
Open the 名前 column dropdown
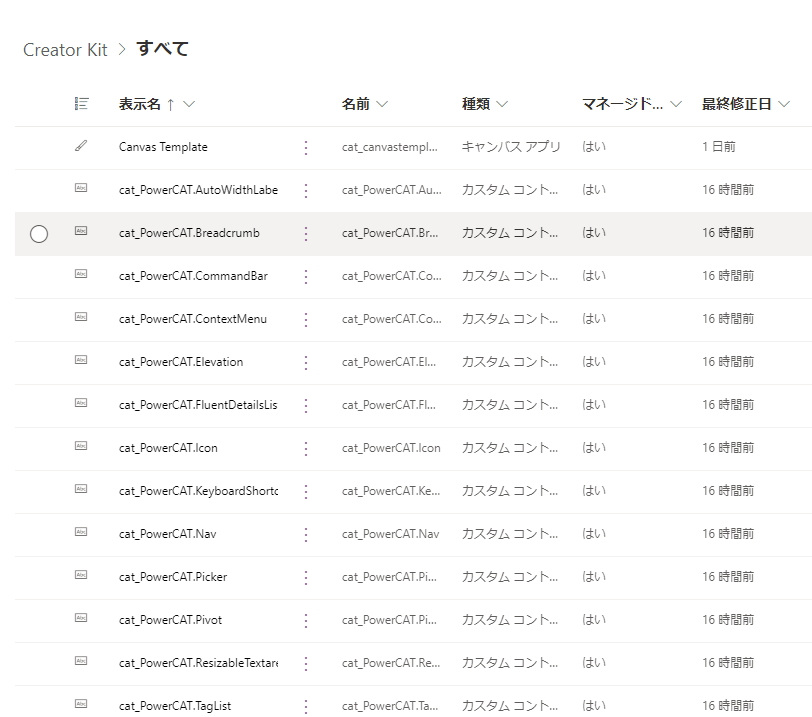(382, 104)
